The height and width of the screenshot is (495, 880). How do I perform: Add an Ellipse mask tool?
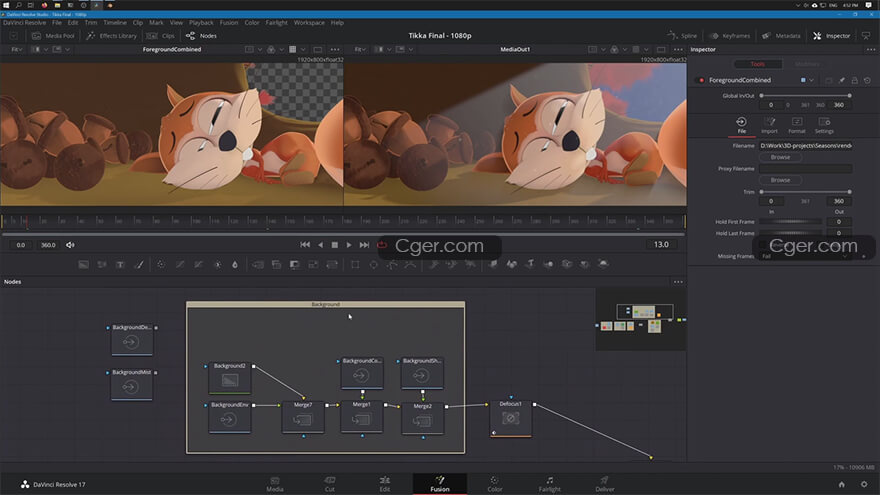tap(373, 264)
